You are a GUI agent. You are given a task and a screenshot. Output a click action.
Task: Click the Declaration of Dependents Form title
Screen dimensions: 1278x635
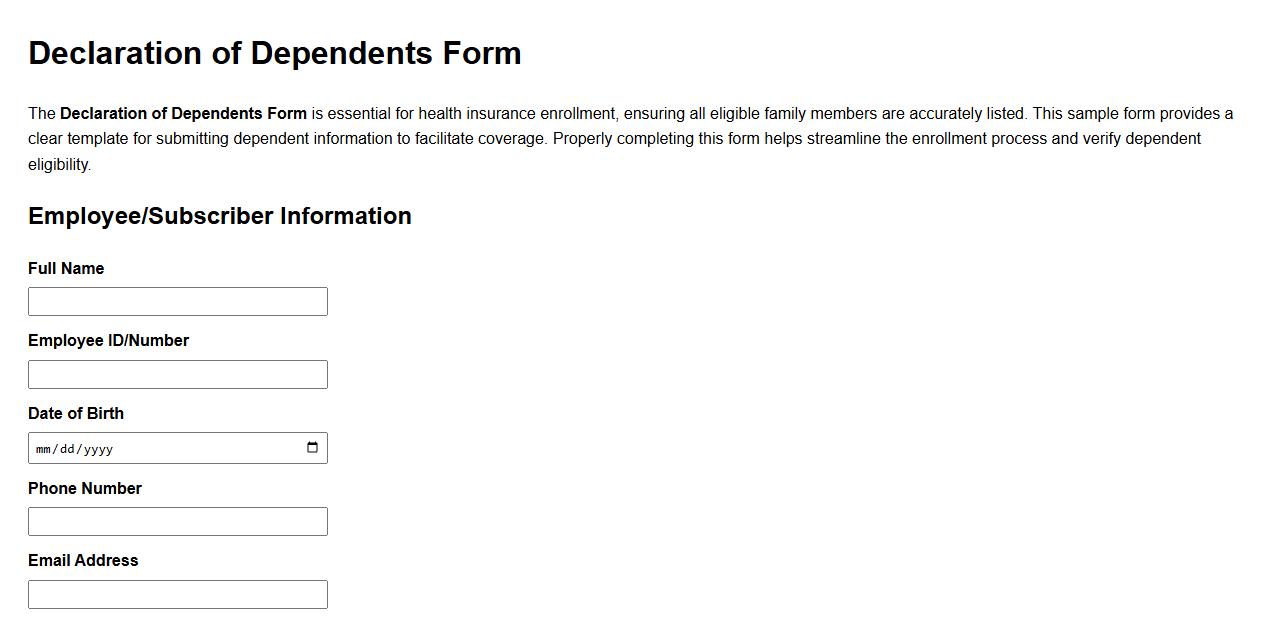click(275, 53)
